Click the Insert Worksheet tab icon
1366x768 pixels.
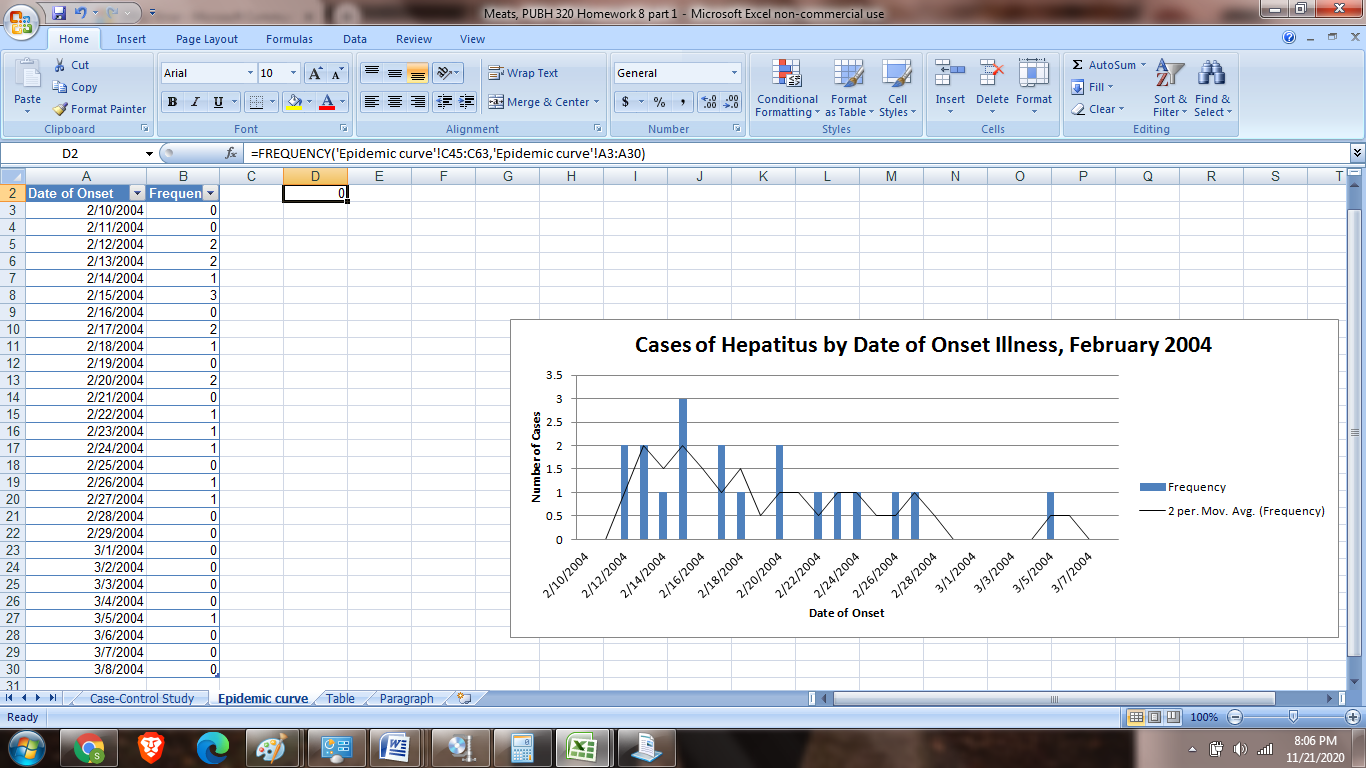point(463,698)
